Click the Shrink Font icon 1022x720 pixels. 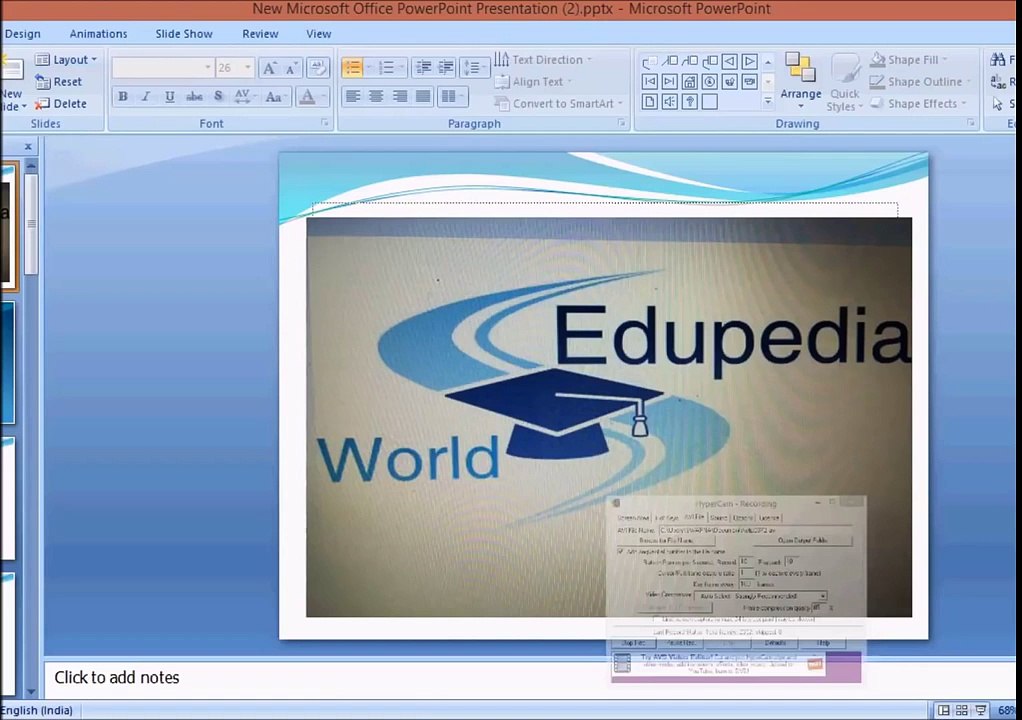pos(291,68)
